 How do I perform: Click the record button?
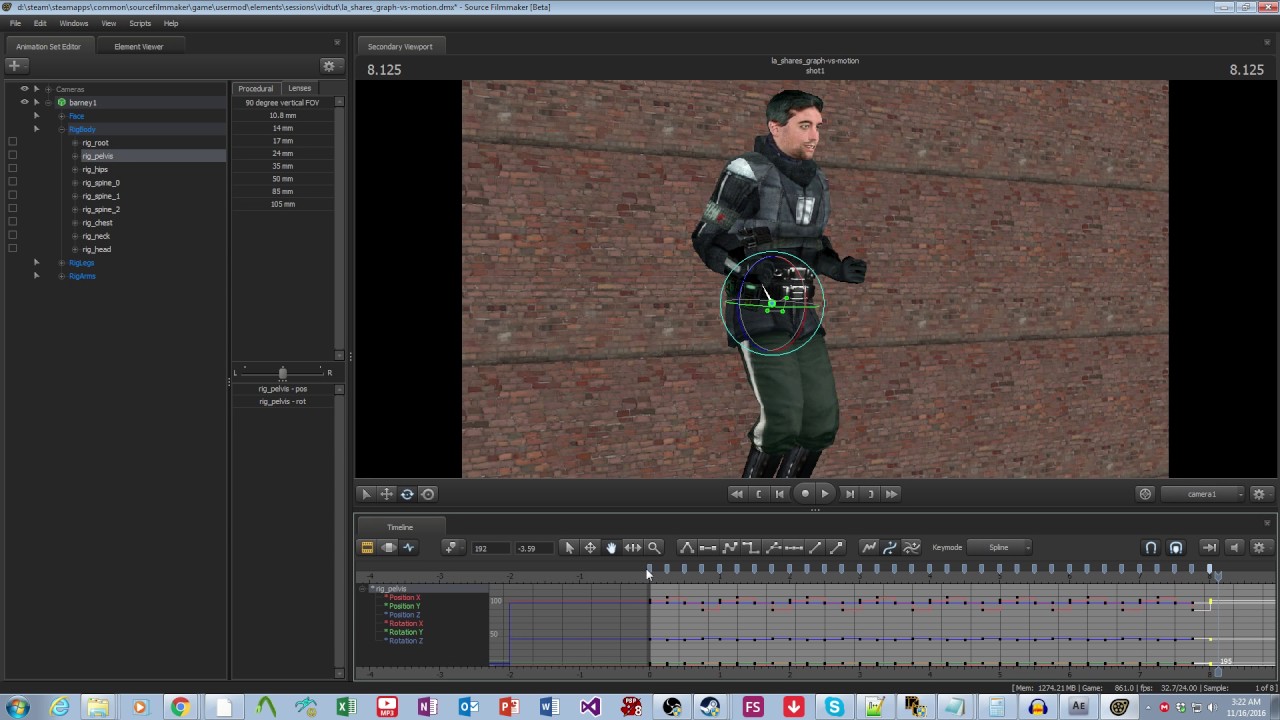coord(805,494)
